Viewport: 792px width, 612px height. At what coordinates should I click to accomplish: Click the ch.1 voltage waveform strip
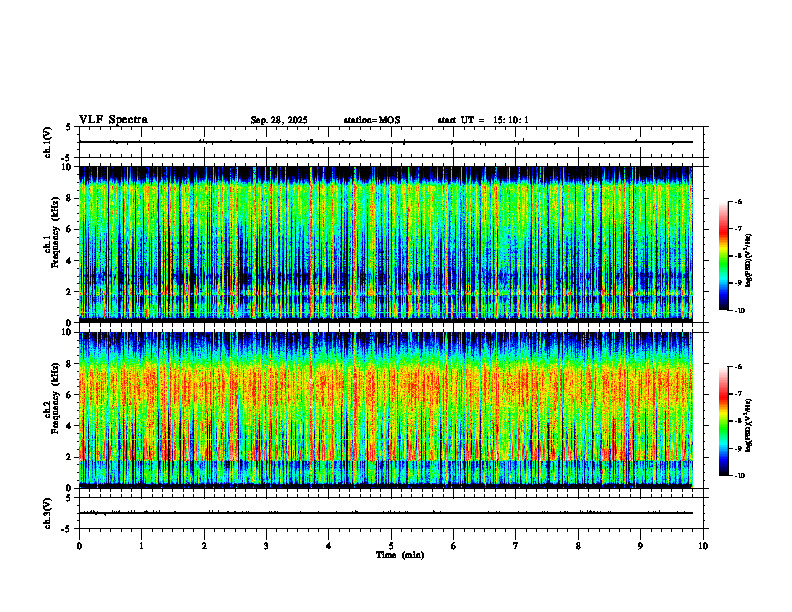click(x=391, y=142)
